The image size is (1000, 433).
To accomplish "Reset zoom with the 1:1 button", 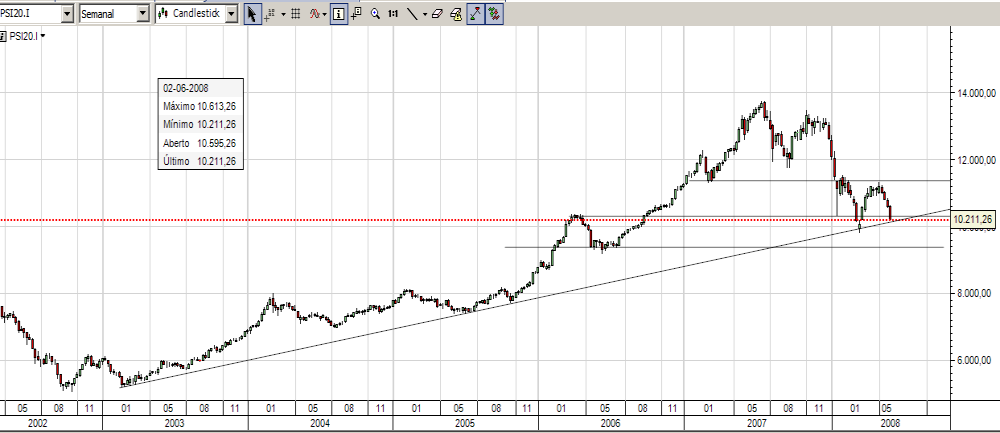I will tap(393, 13).
